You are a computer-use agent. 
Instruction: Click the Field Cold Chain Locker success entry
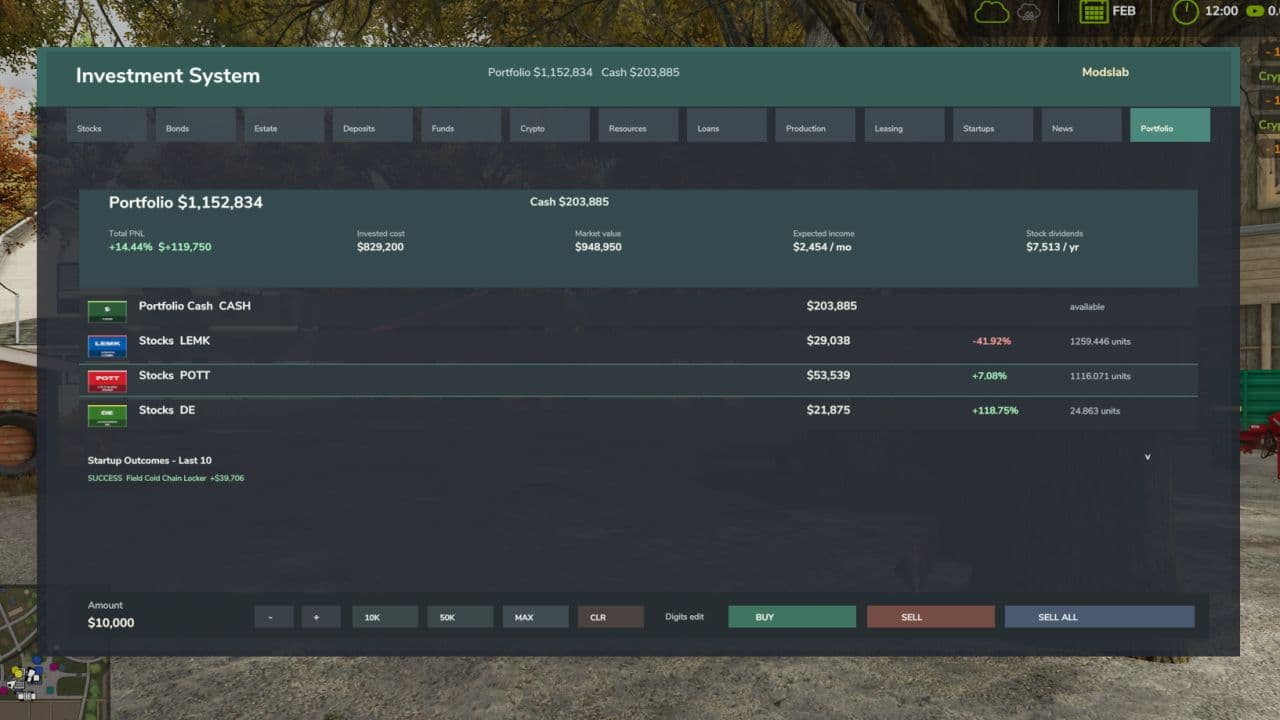[x=166, y=478]
